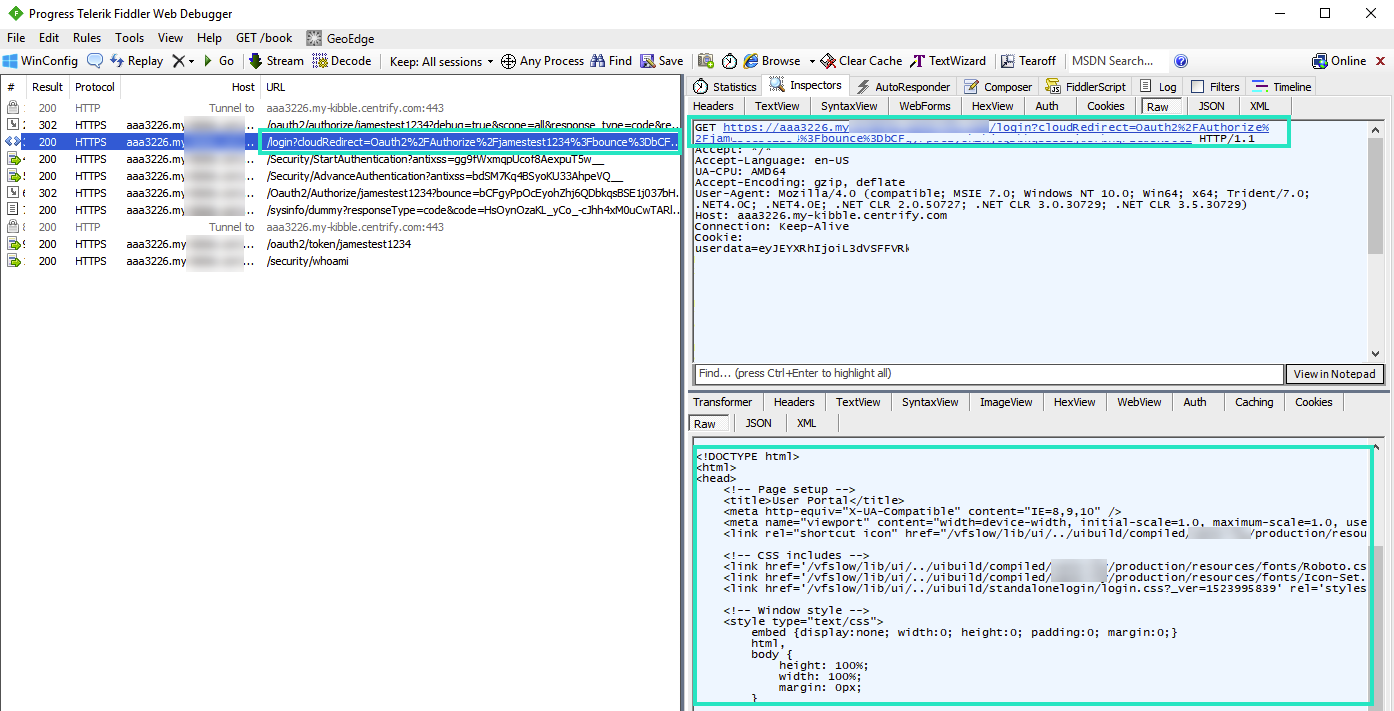Switch to the AutoResponder tab
This screenshot has width=1394, height=711.
tap(903, 87)
